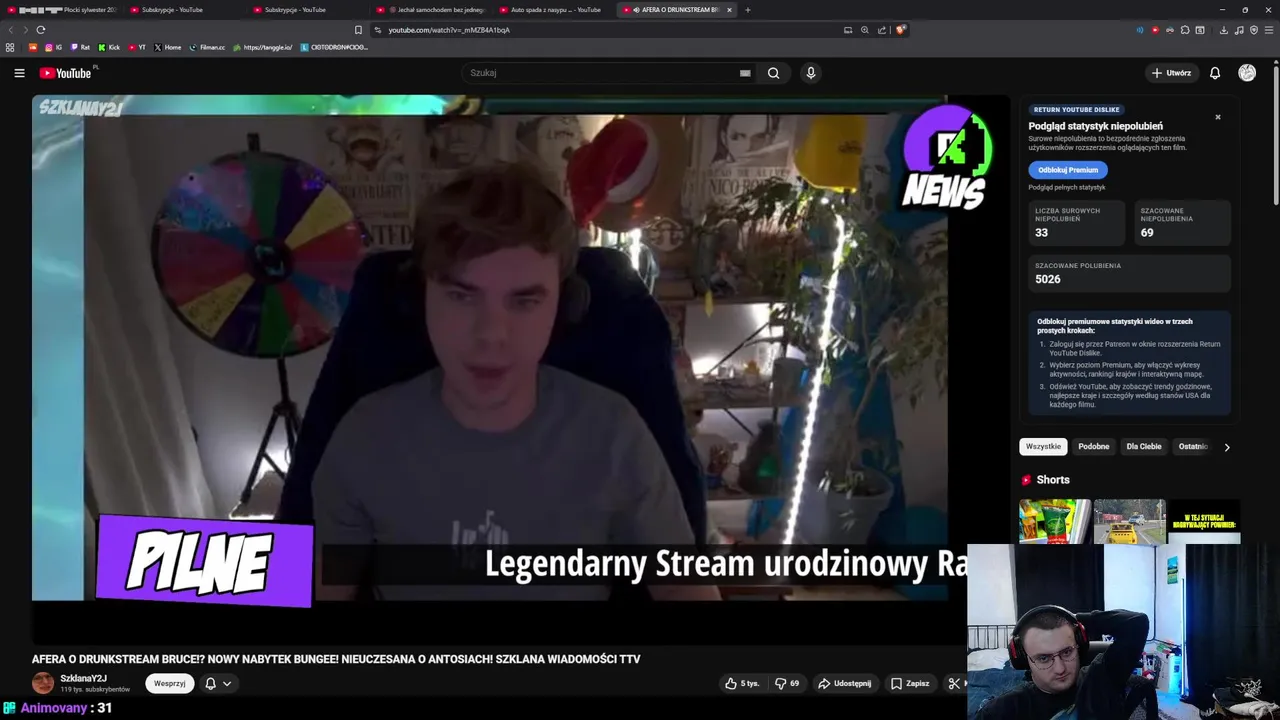Select the video title text
1280x720 pixels.
(336, 659)
